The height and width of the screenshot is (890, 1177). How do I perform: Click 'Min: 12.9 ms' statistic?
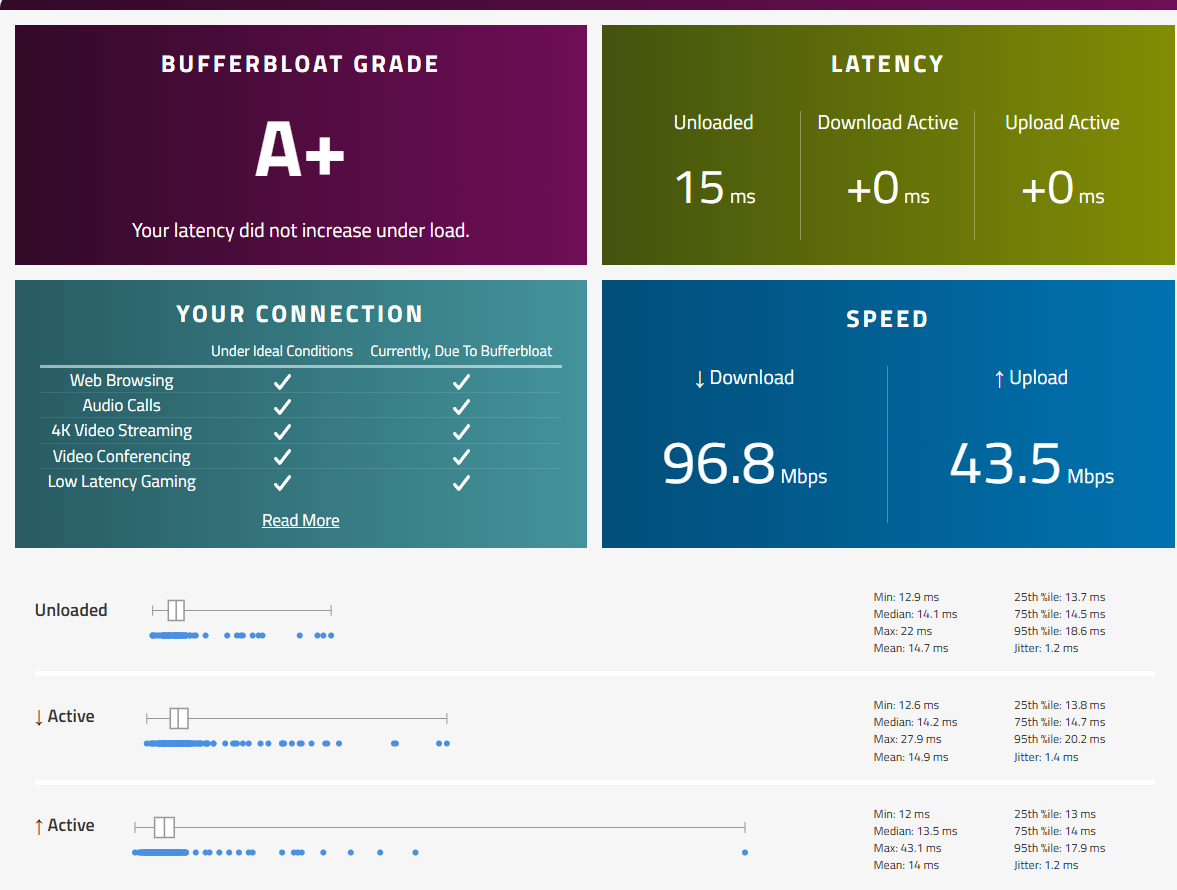[906, 597]
